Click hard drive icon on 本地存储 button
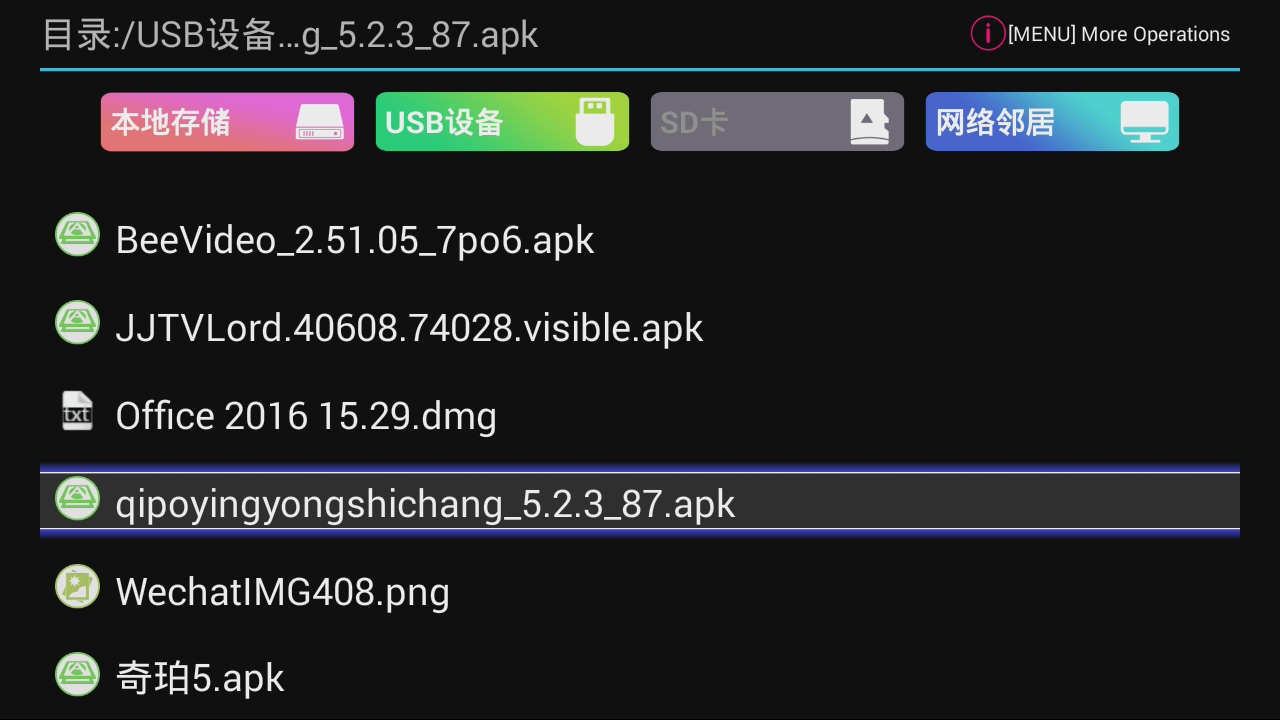Image resolution: width=1280 pixels, height=720 pixels. click(318, 123)
